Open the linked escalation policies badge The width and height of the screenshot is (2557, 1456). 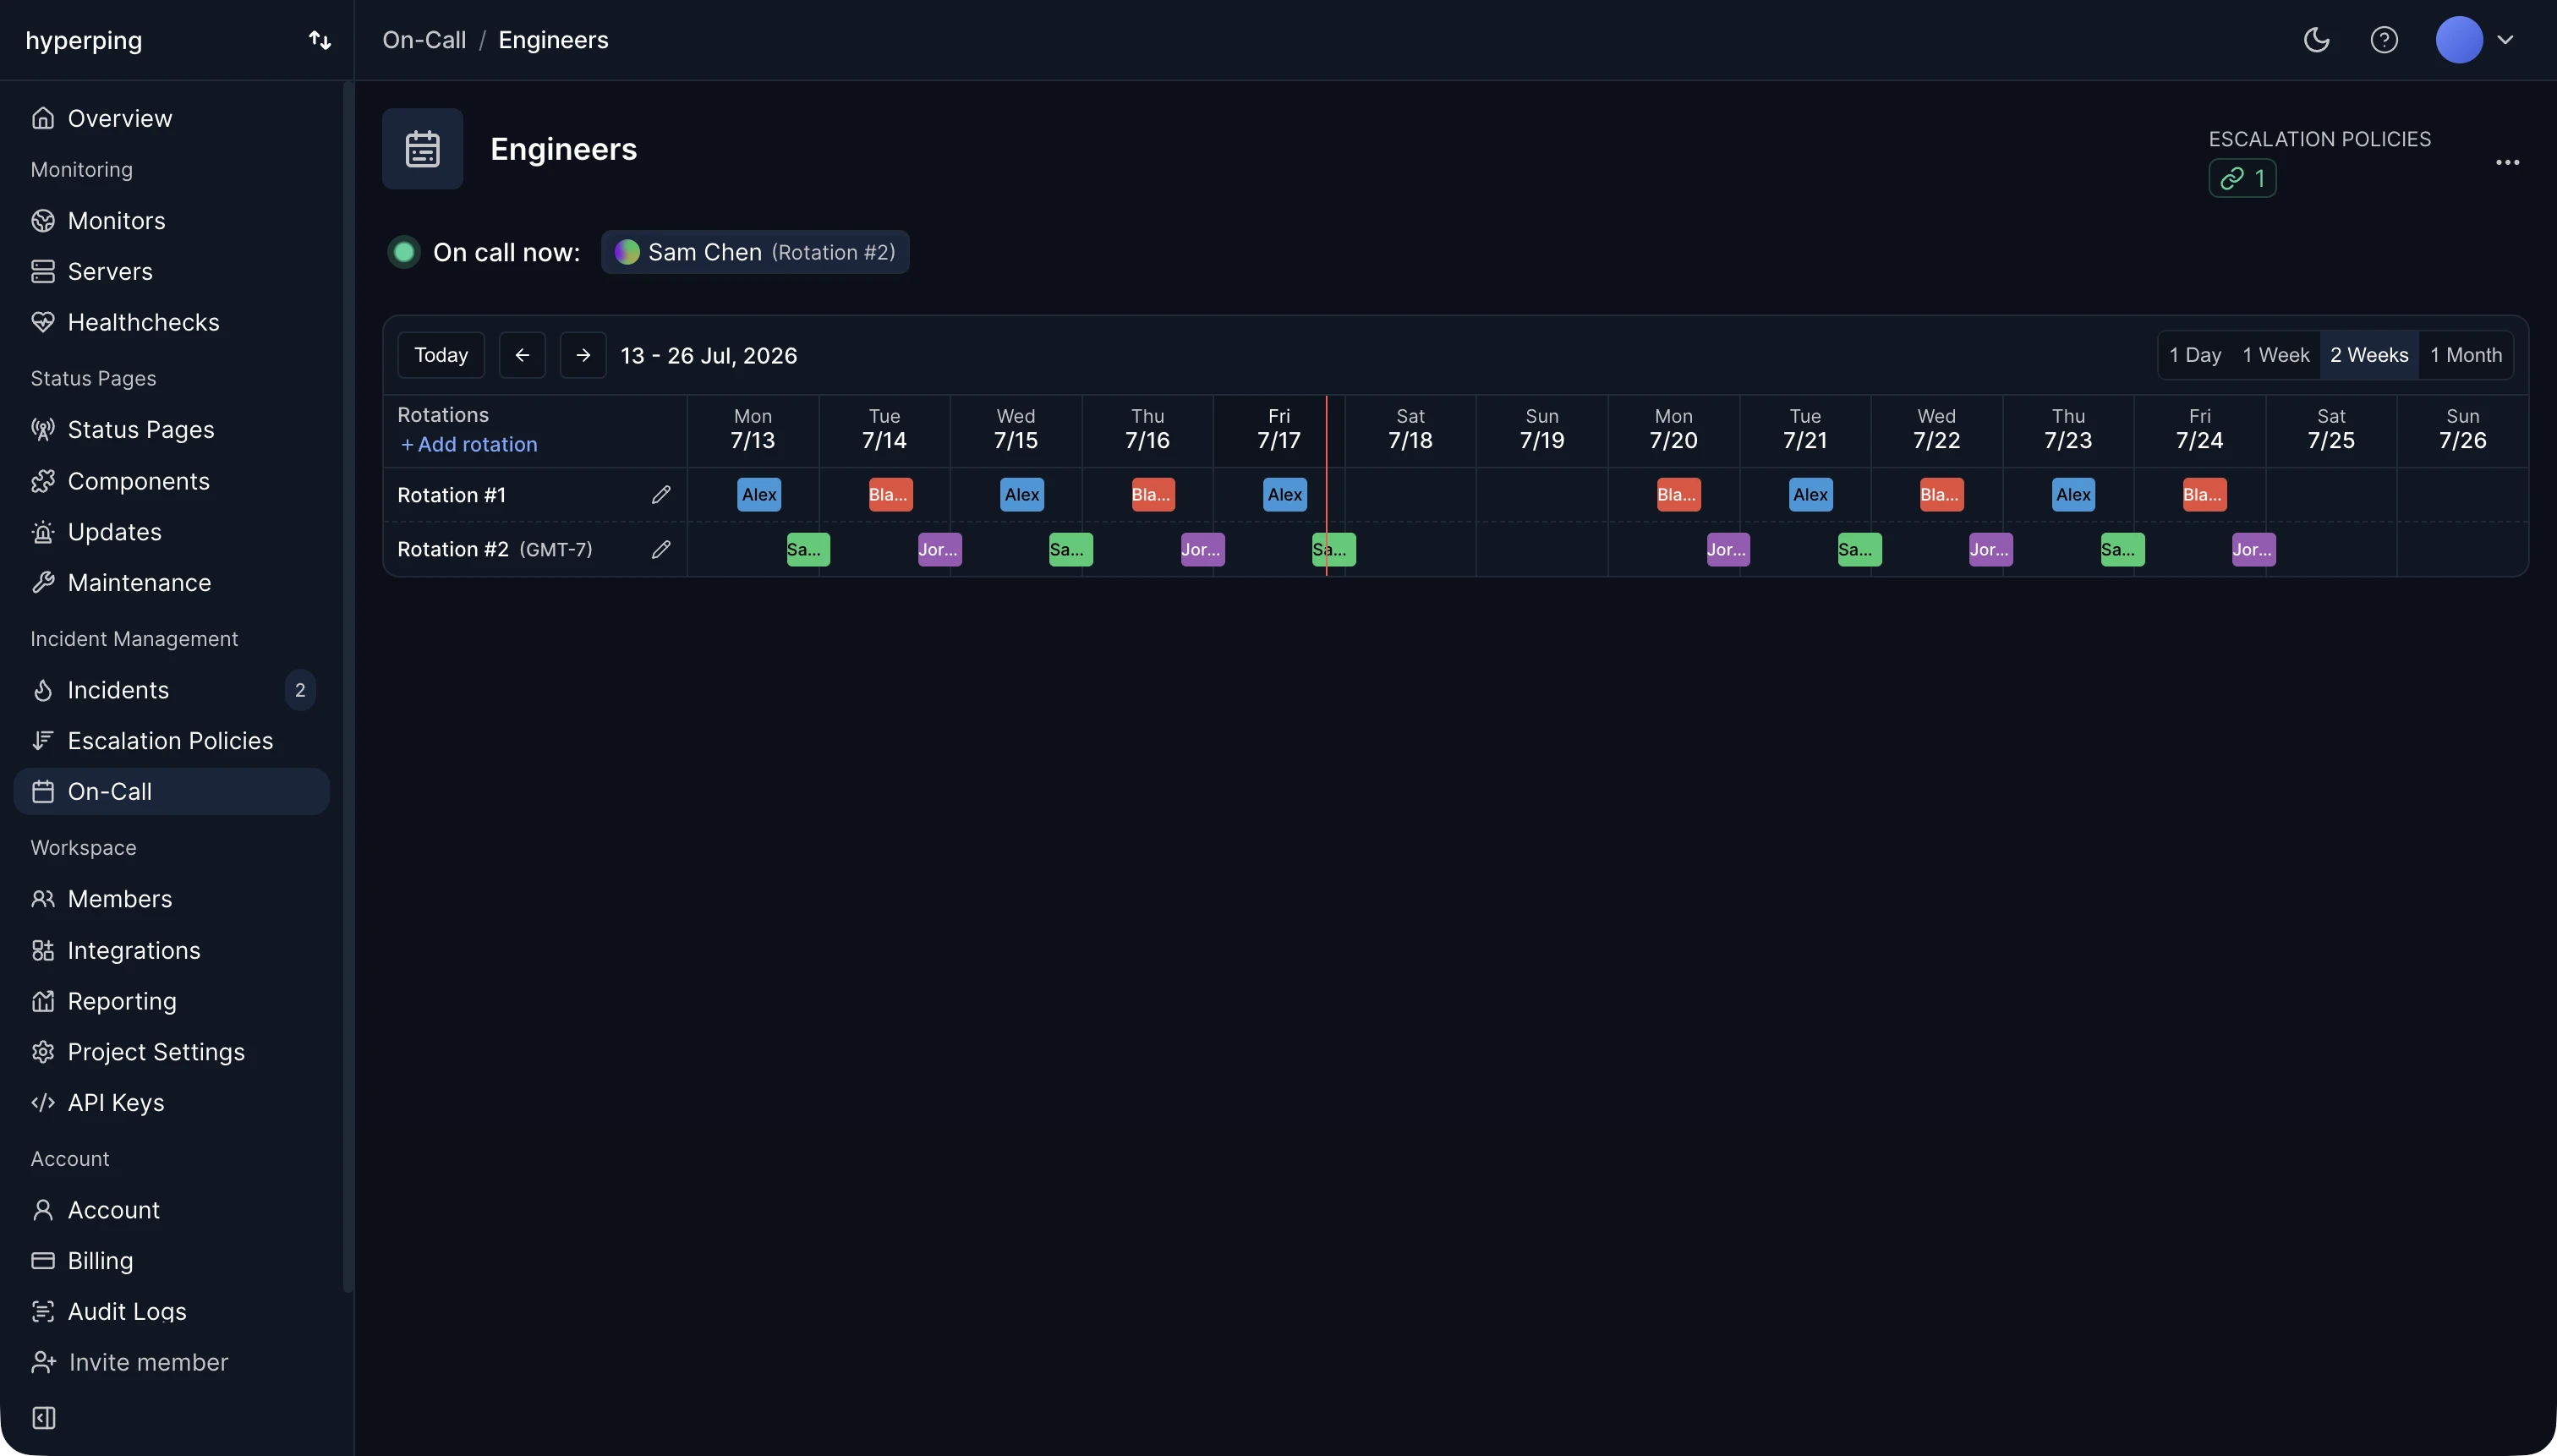[x=2242, y=178]
